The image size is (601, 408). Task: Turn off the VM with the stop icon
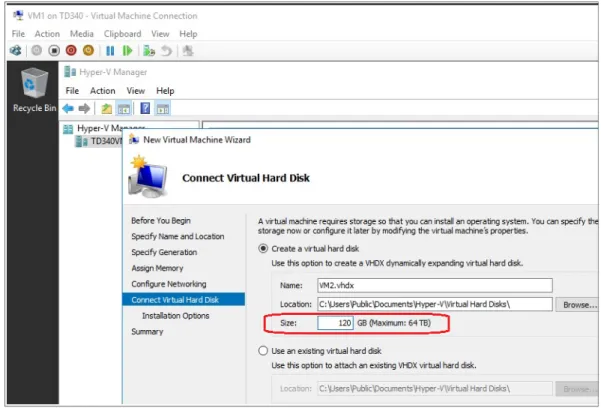tap(54, 51)
